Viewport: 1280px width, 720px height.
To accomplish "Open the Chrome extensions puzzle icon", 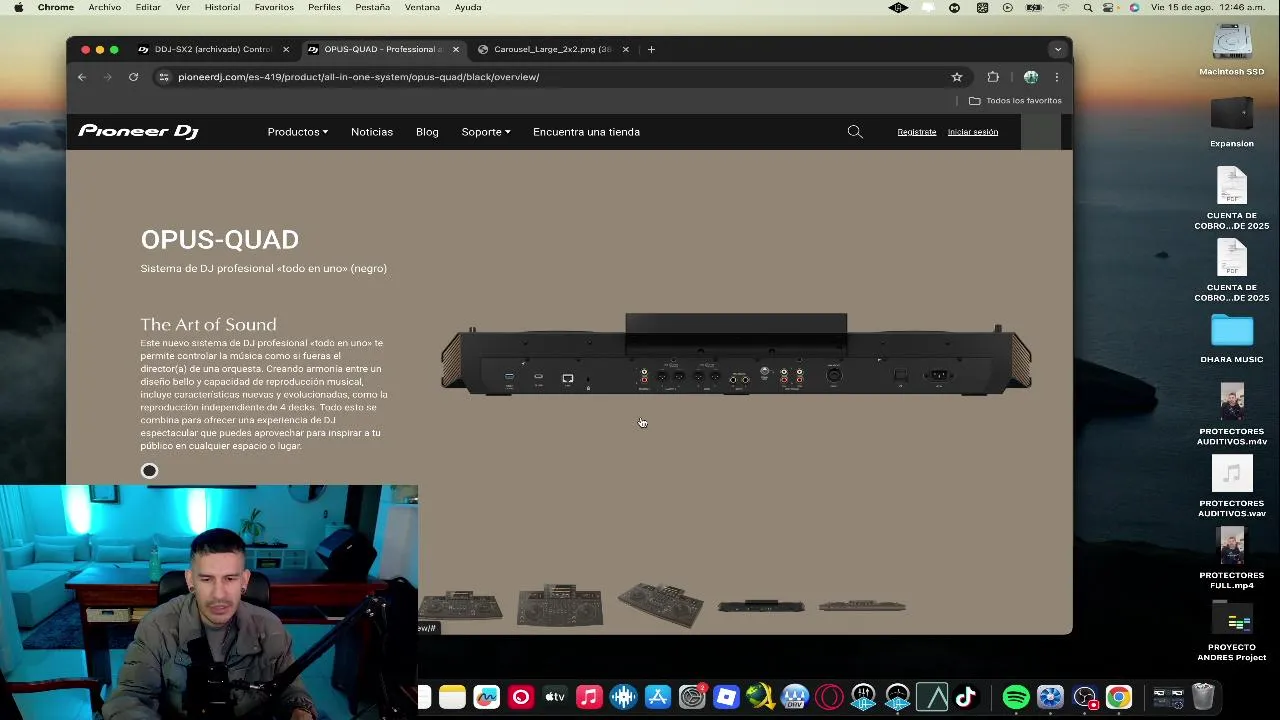I will point(993,77).
